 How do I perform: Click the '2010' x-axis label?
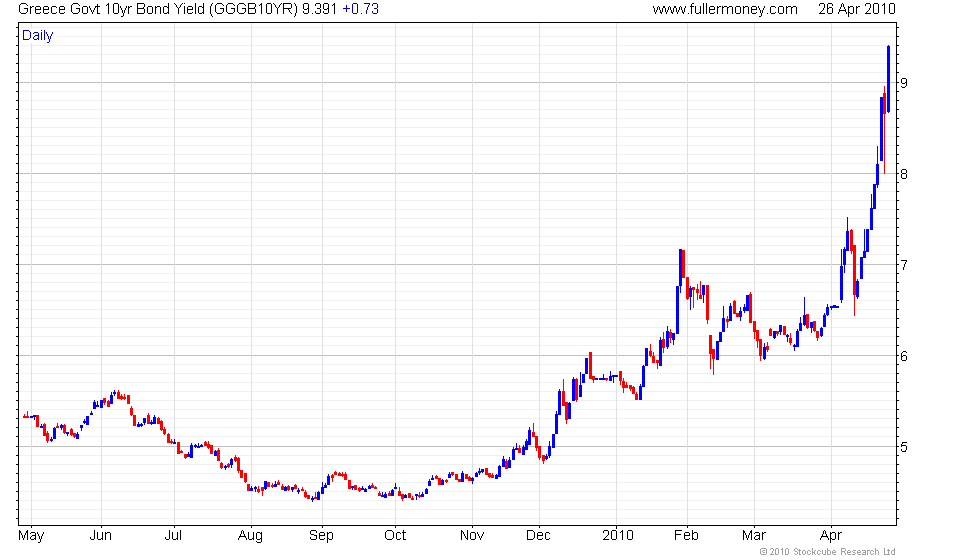pos(618,536)
